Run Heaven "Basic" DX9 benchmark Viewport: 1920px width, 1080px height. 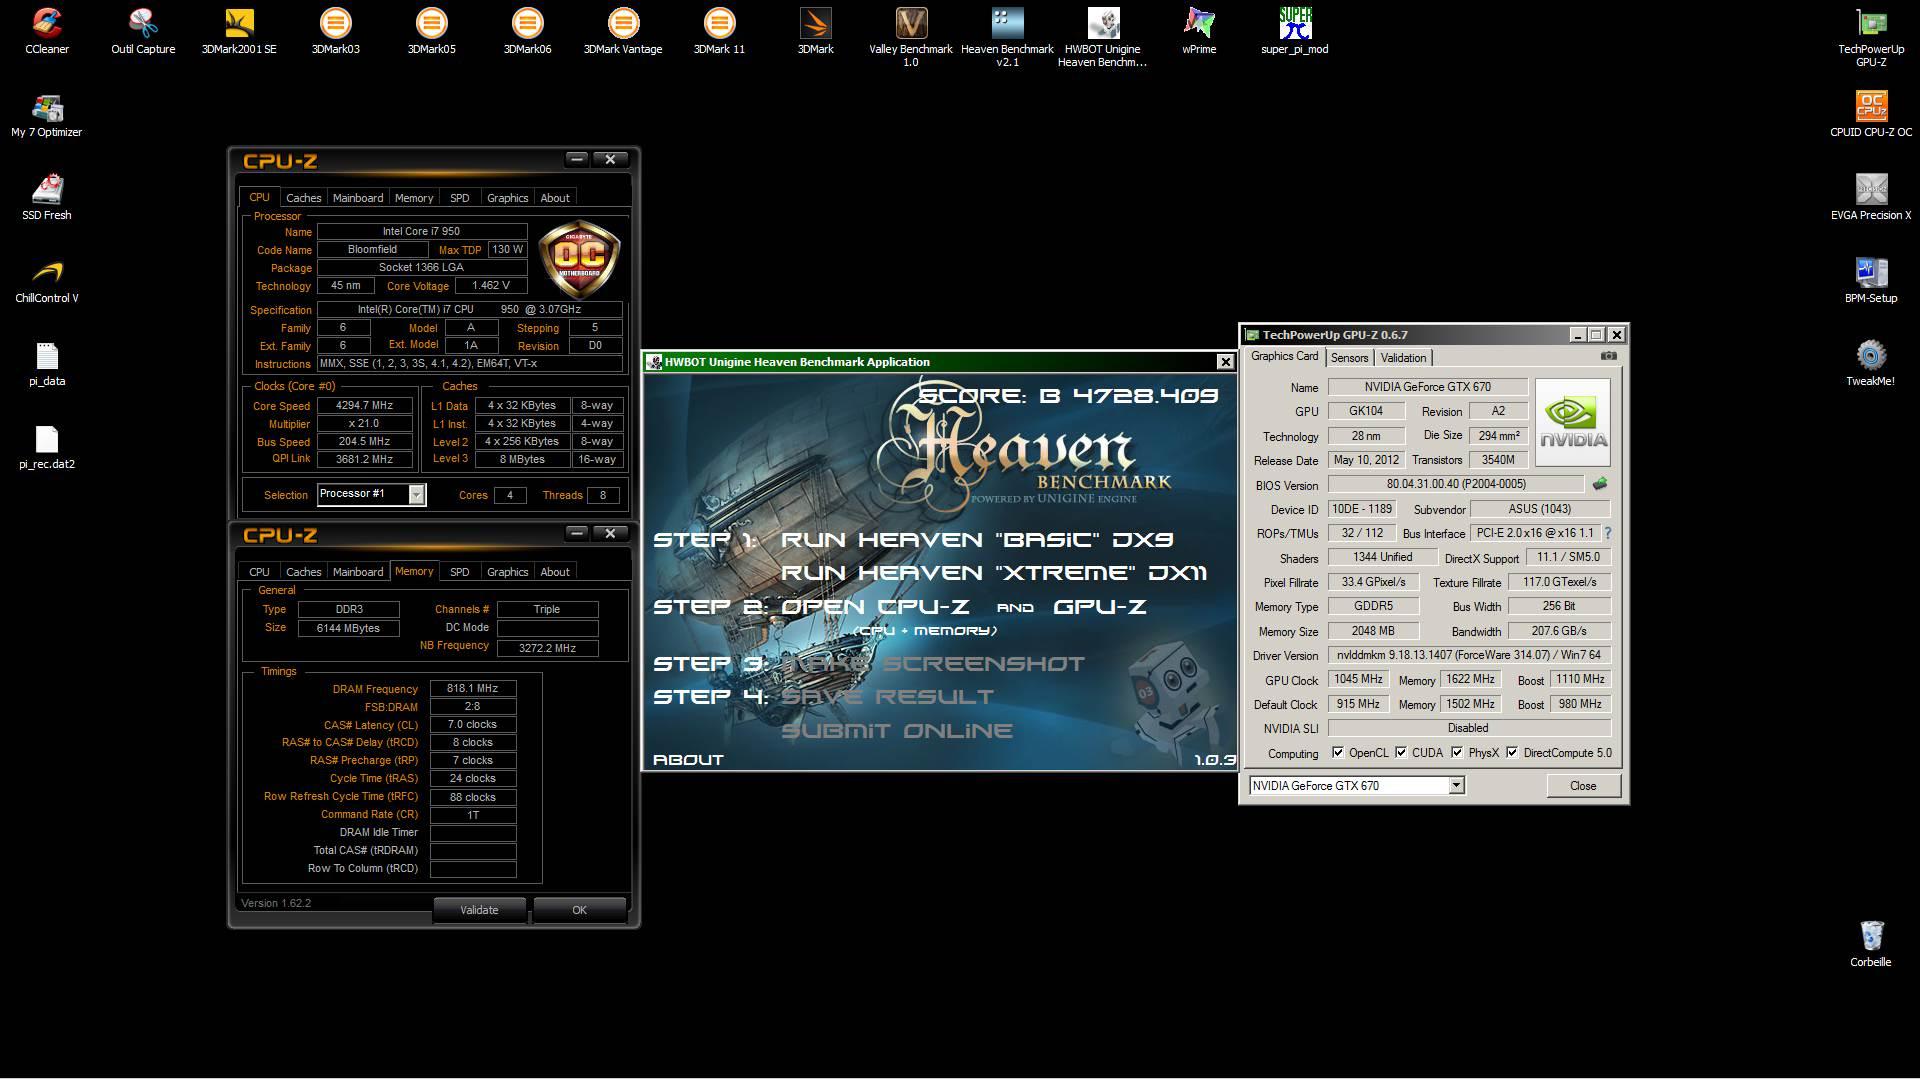pyautogui.click(x=976, y=540)
